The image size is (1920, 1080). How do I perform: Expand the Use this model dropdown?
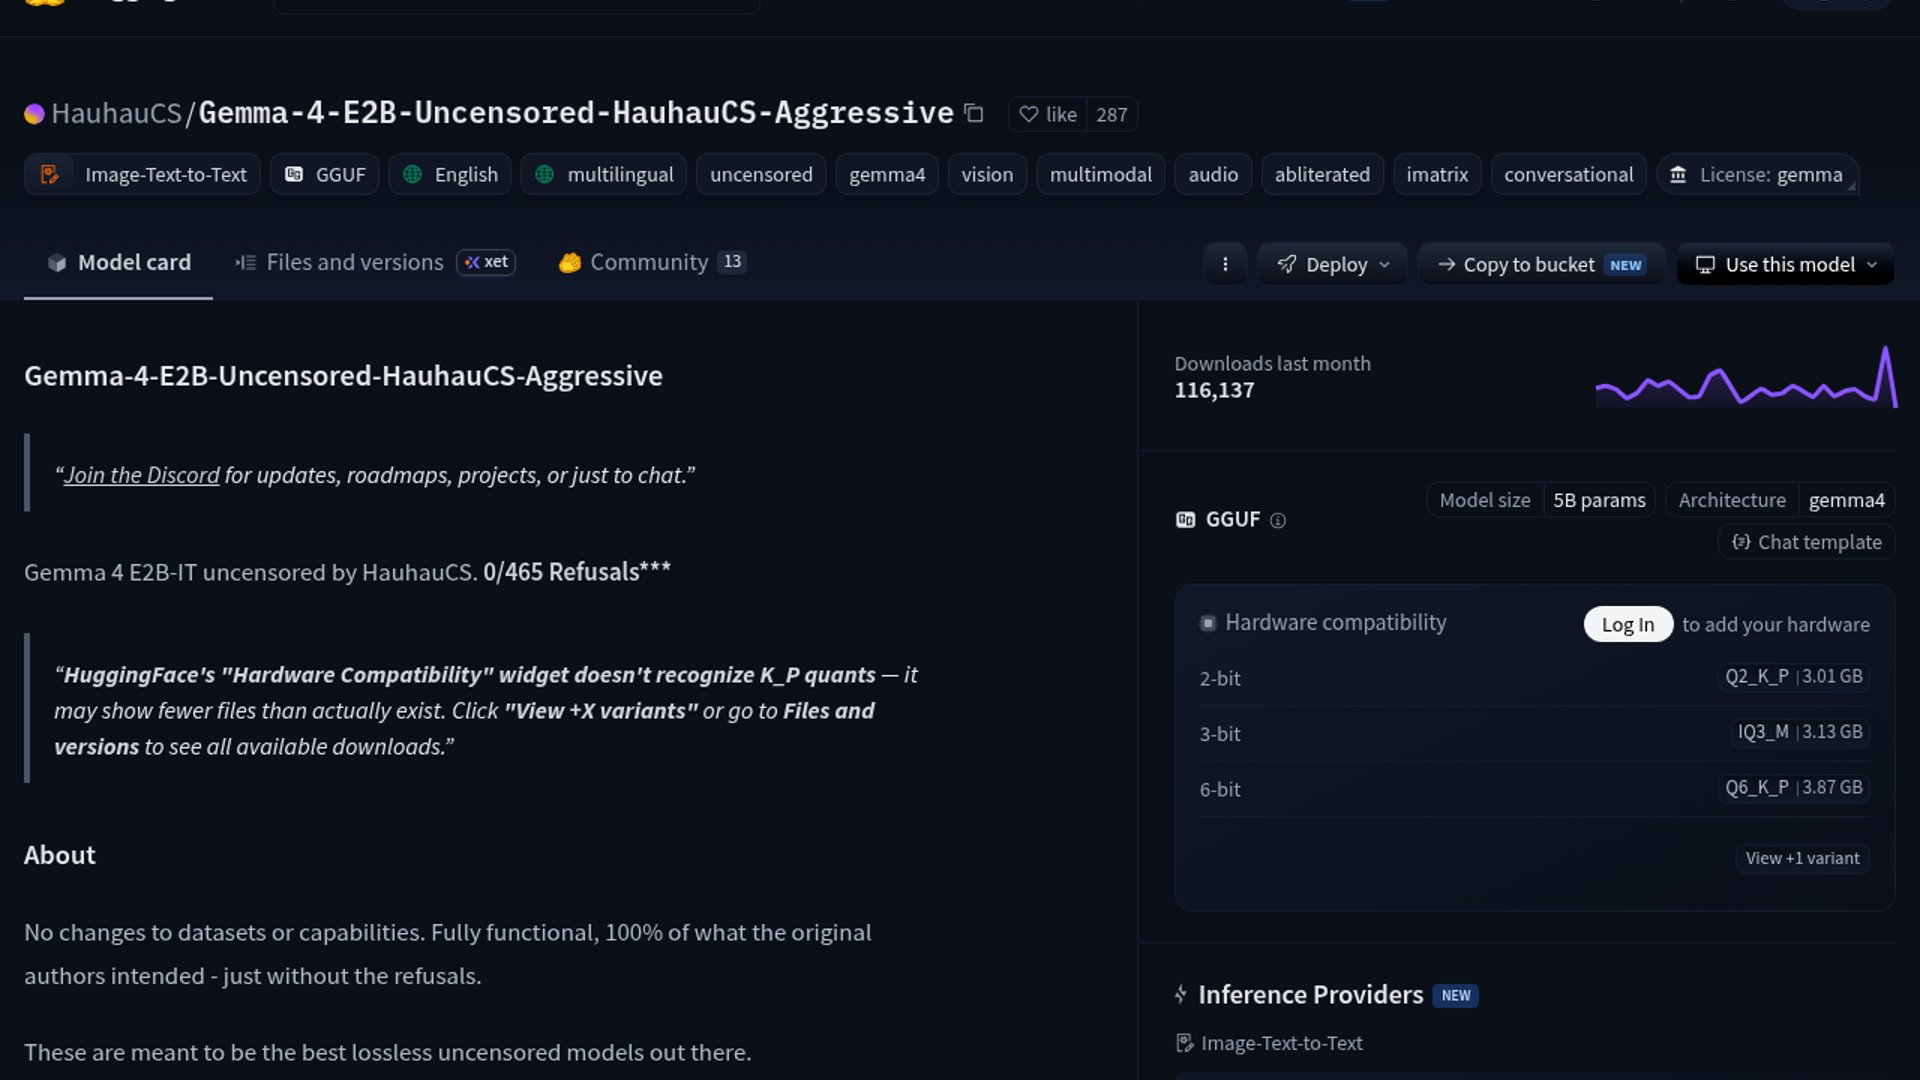[x=1785, y=264]
